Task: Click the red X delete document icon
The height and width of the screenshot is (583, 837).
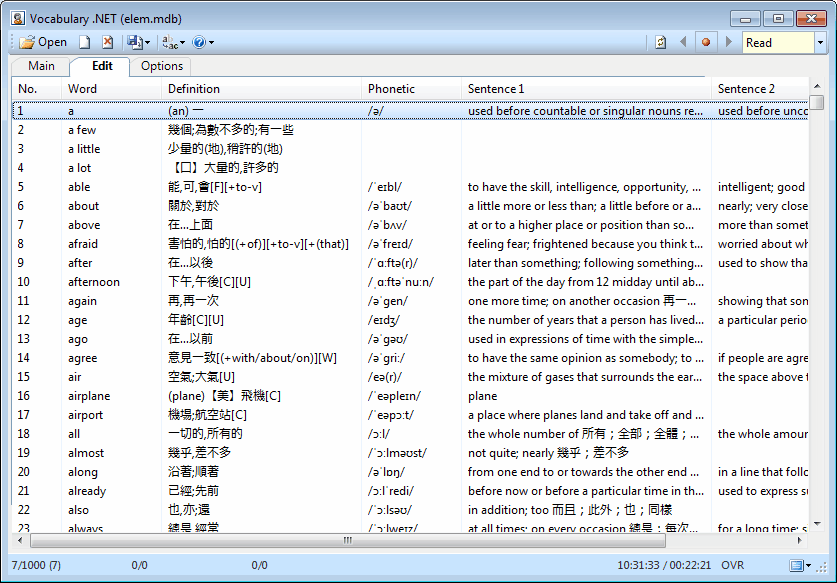Action: 108,42
